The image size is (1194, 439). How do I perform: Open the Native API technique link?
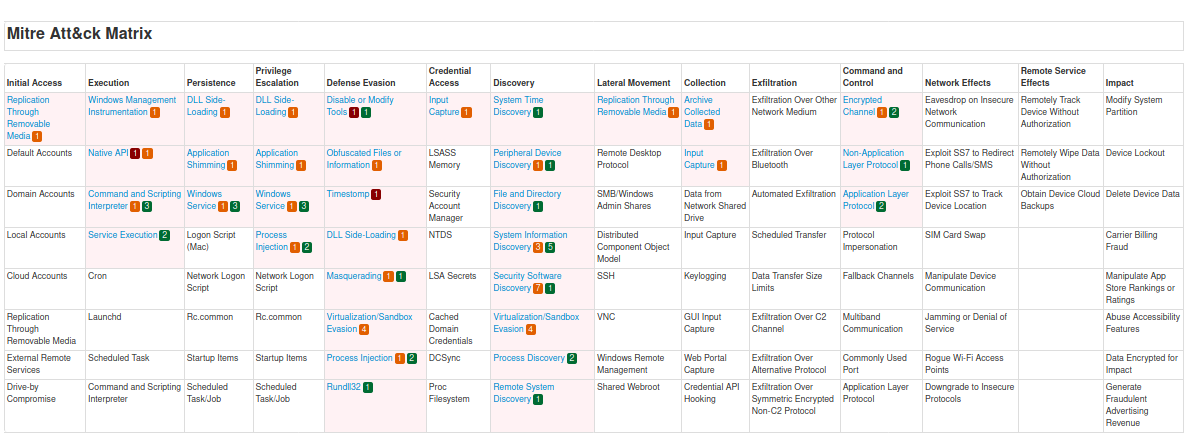[108, 153]
